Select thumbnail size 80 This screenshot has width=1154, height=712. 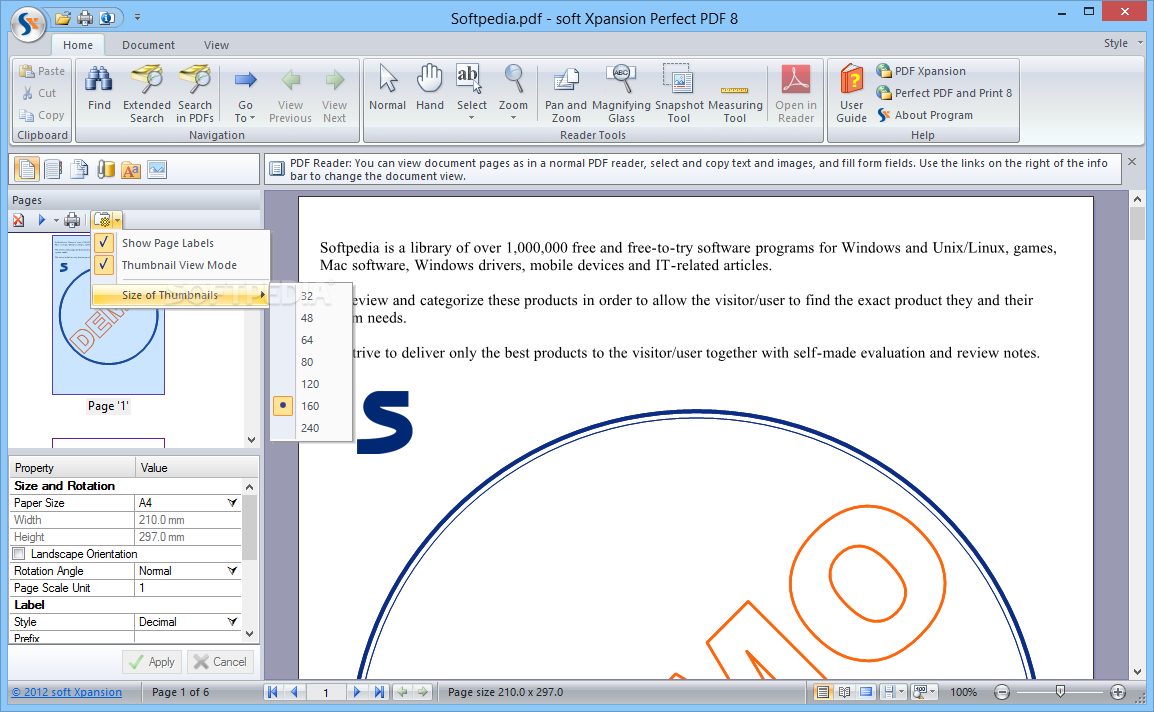pos(311,362)
